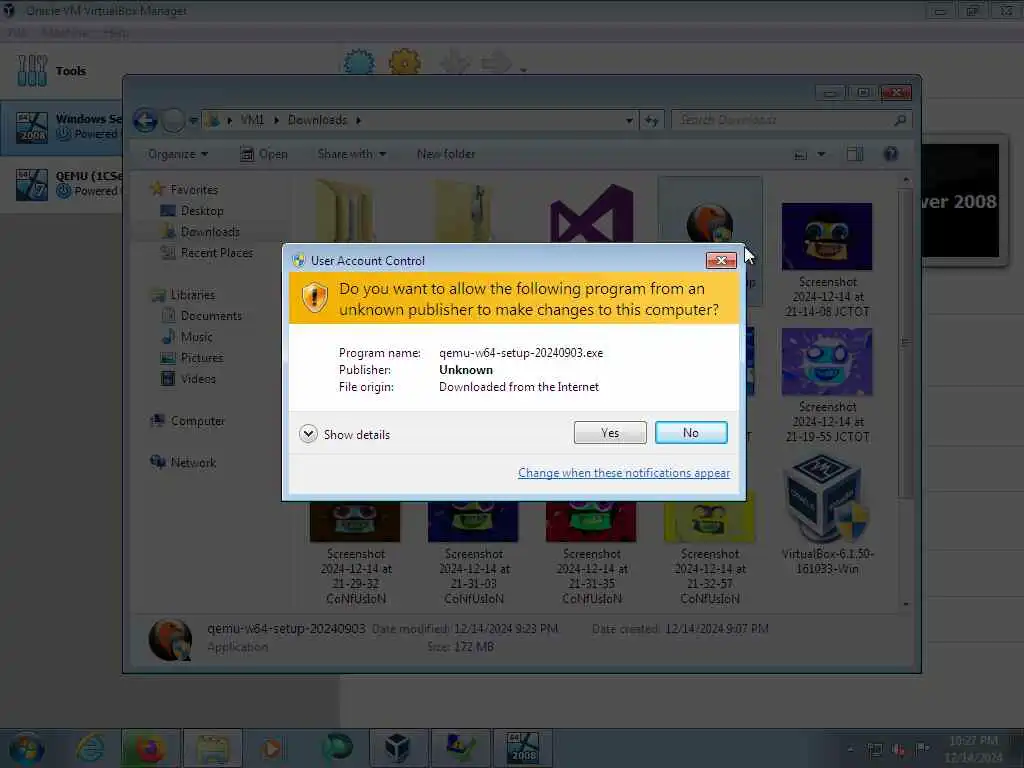Select QEMU VM entry in VirtualBox
The height and width of the screenshot is (768, 1024).
(62, 184)
